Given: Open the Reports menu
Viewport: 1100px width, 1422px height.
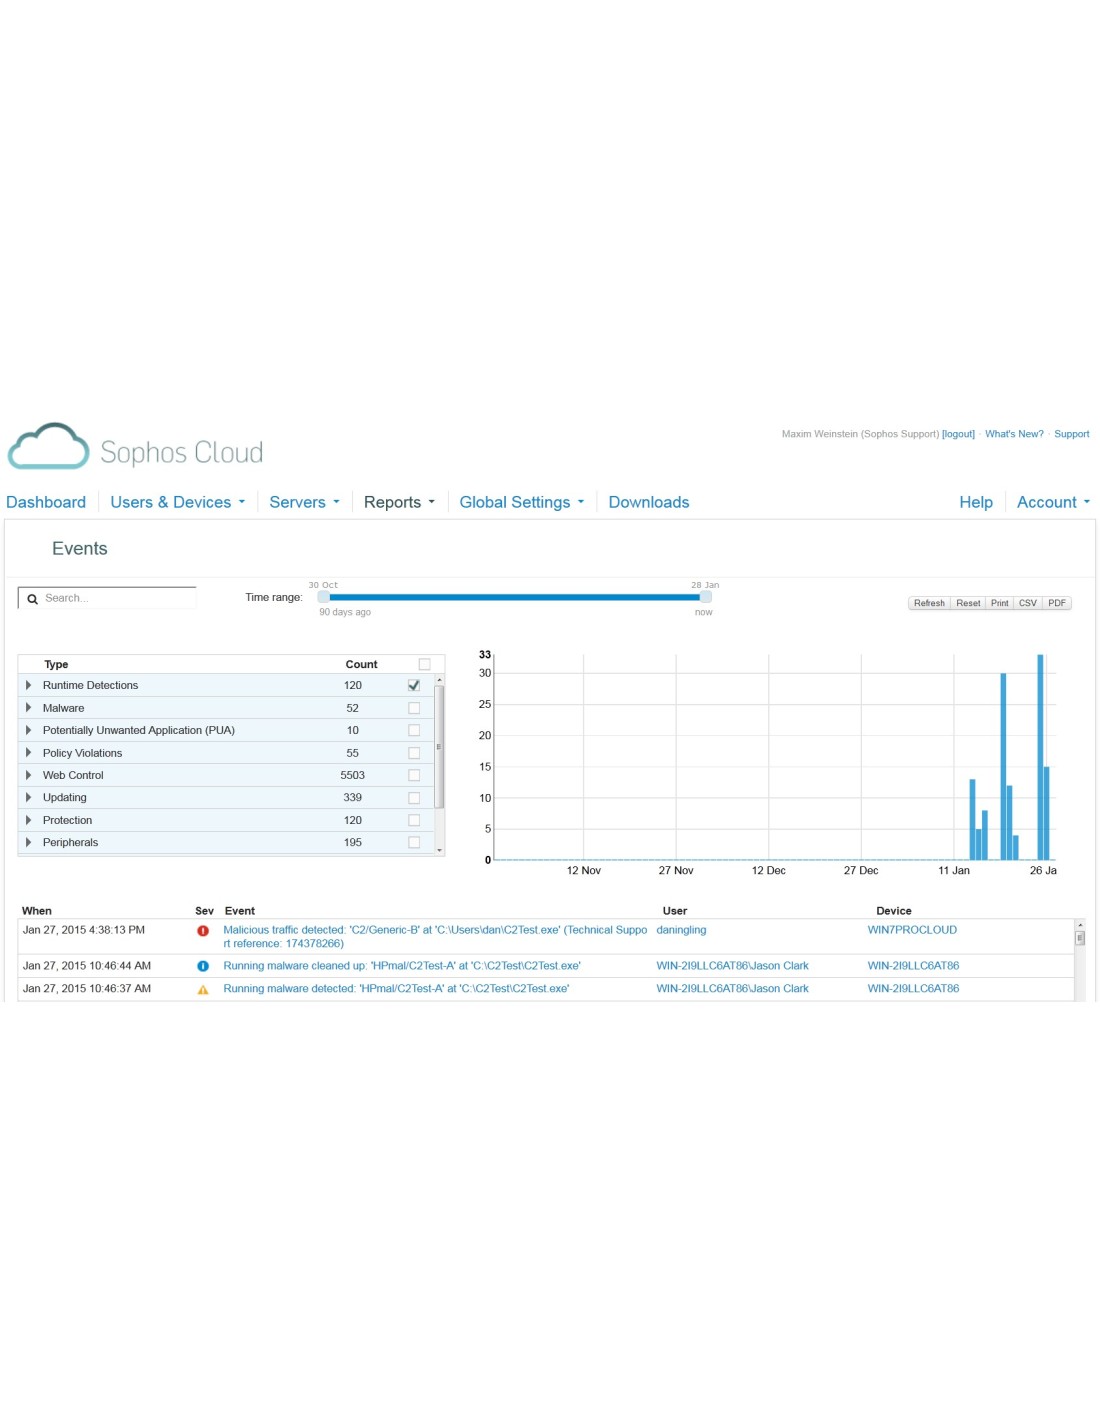Looking at the screenshot, I should click(398, 502).
